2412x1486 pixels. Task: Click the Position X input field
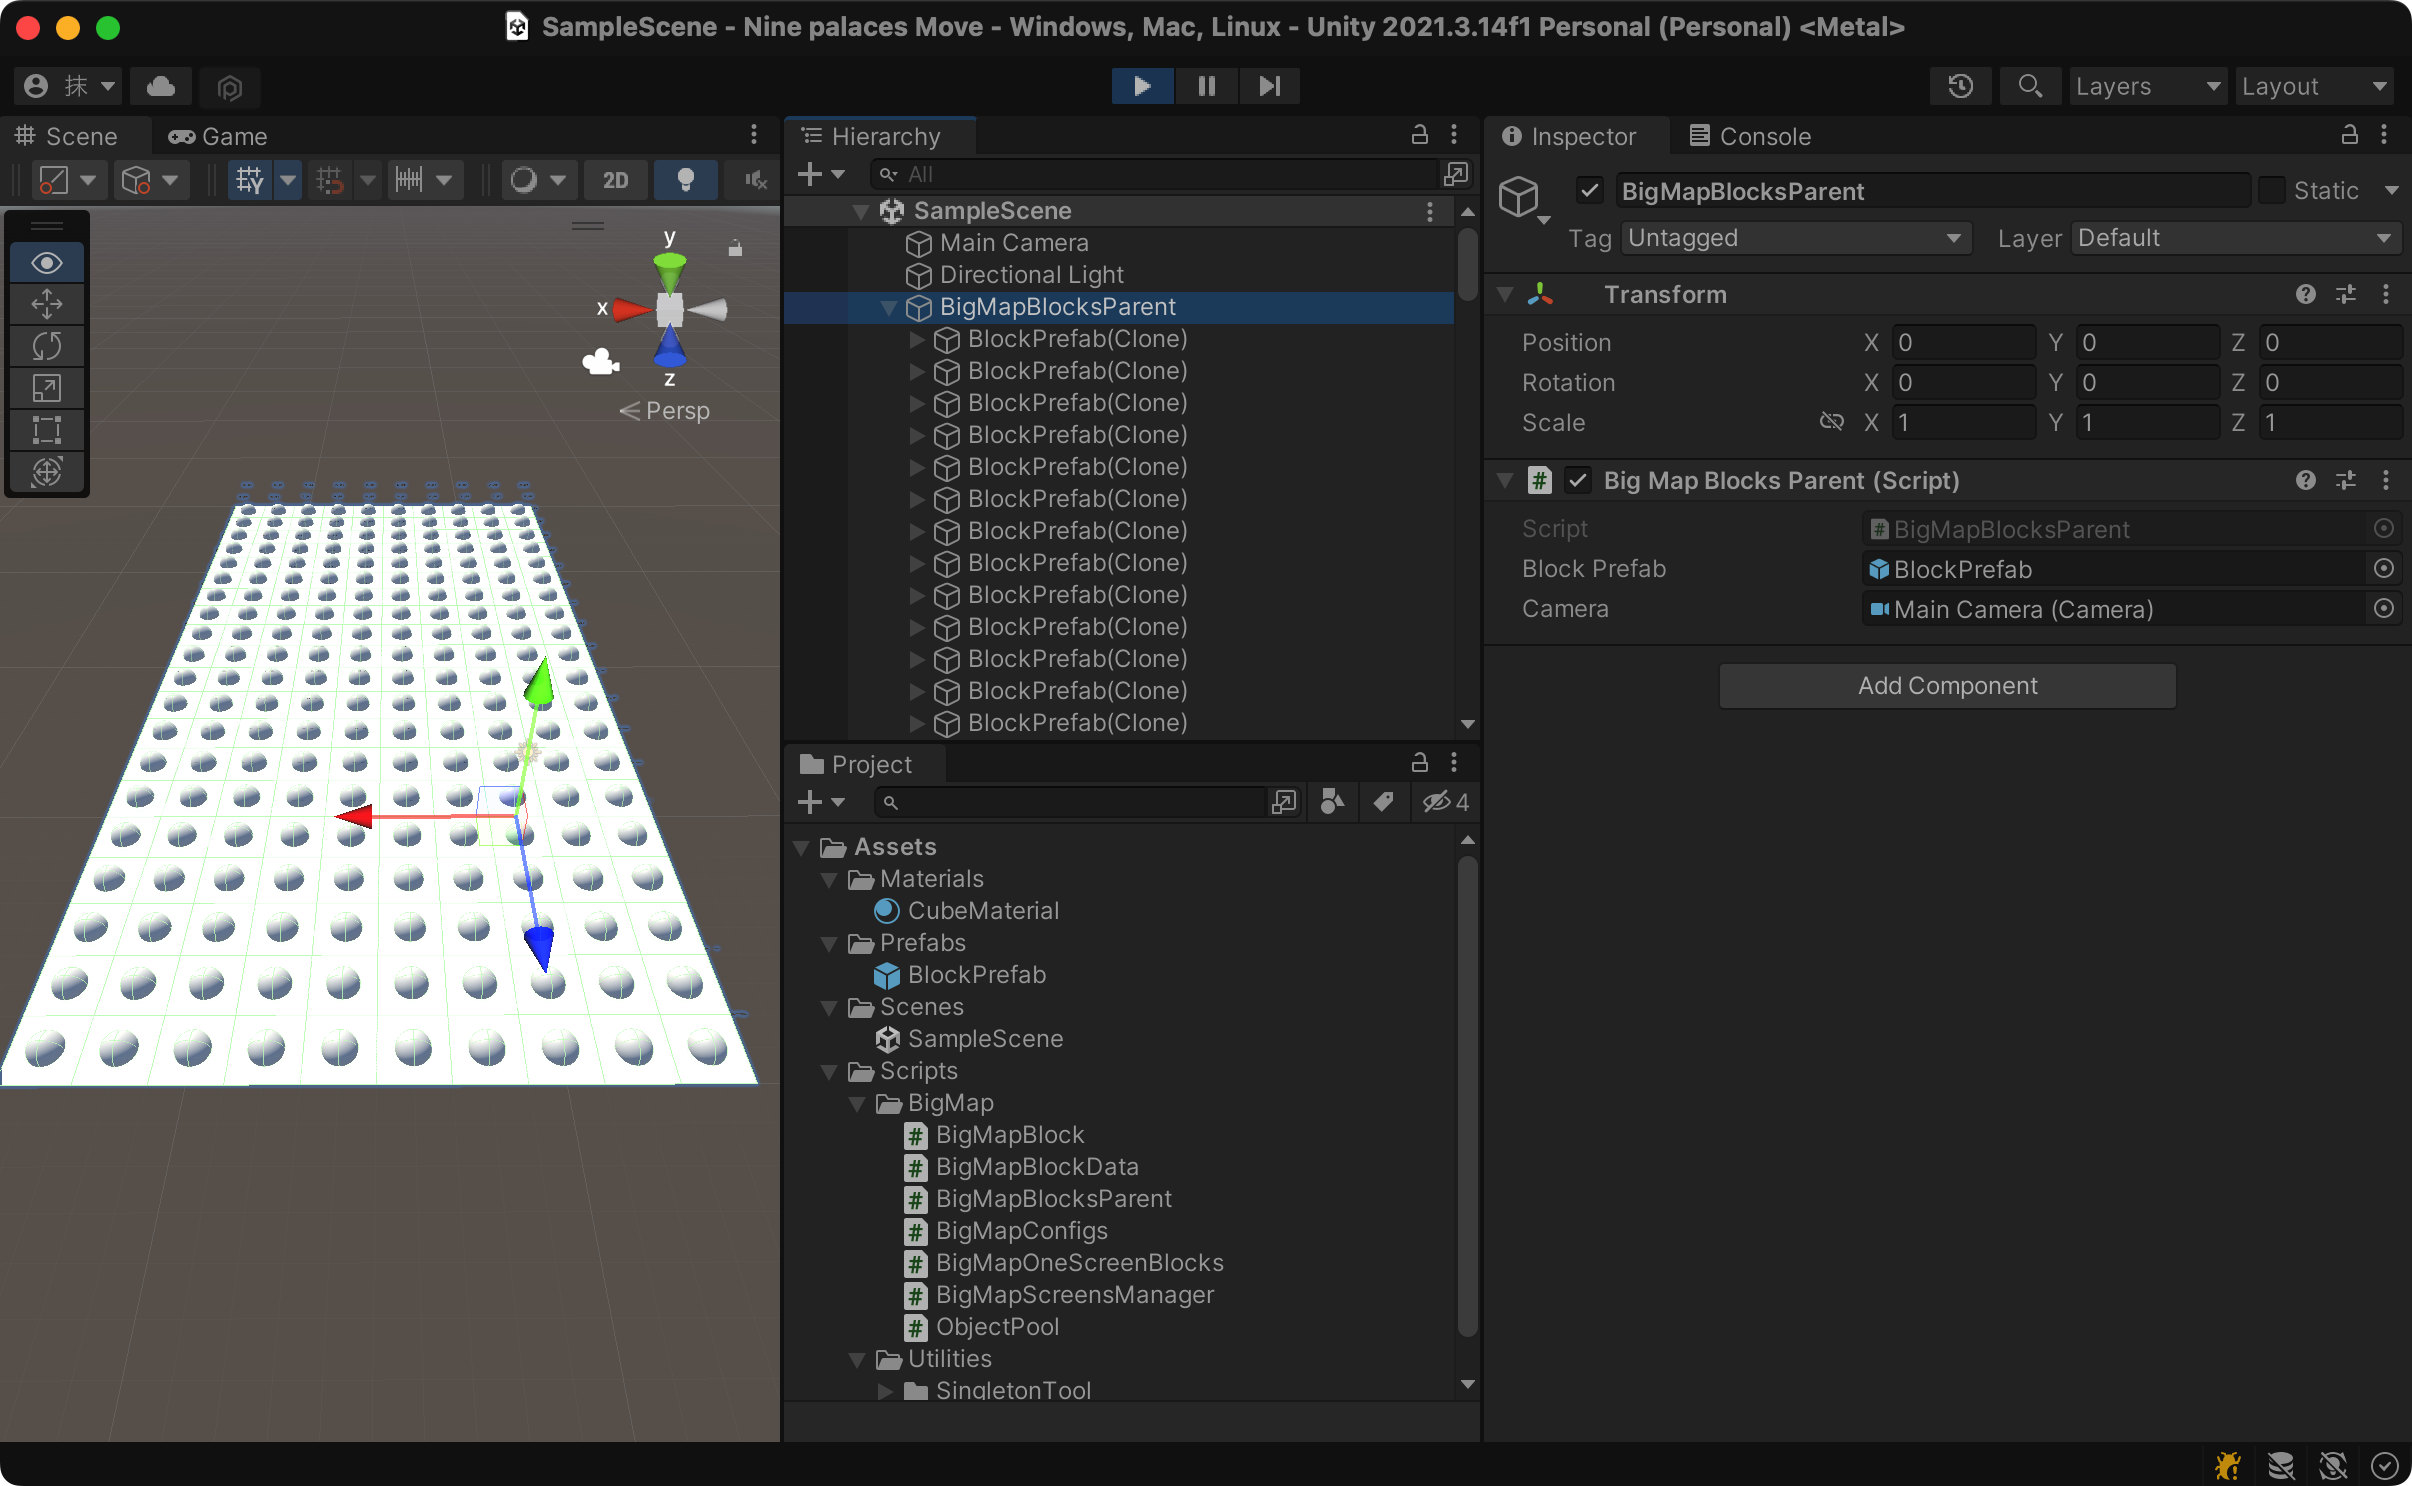(1962, 343)
